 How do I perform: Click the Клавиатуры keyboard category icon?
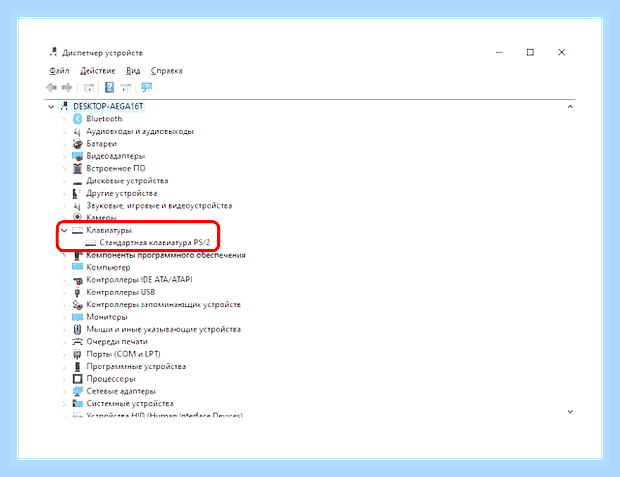pos(77,230)
